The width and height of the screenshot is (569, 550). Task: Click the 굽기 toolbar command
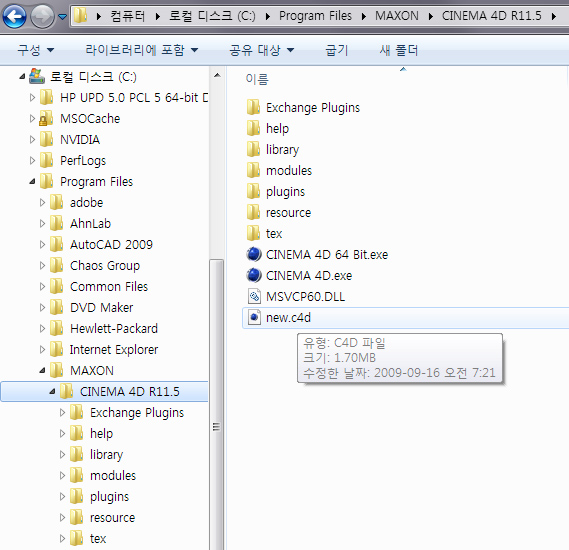tap(337, 50)
